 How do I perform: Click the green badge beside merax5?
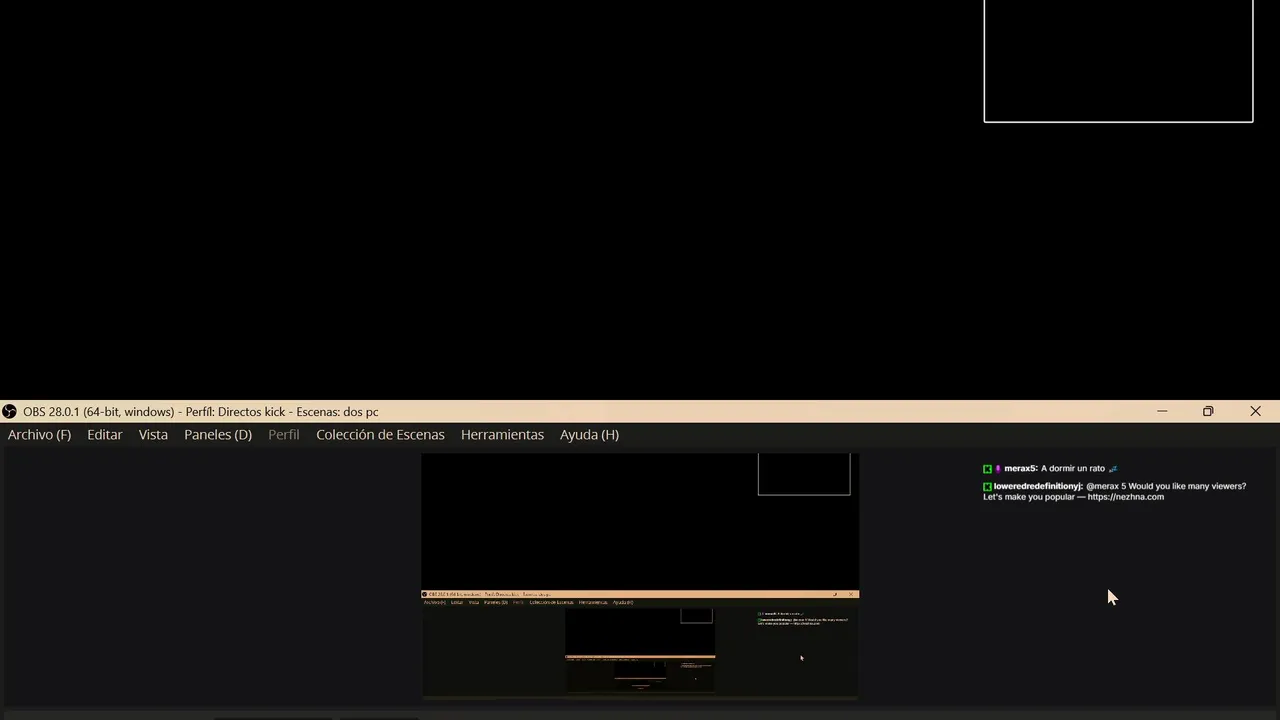987,469
